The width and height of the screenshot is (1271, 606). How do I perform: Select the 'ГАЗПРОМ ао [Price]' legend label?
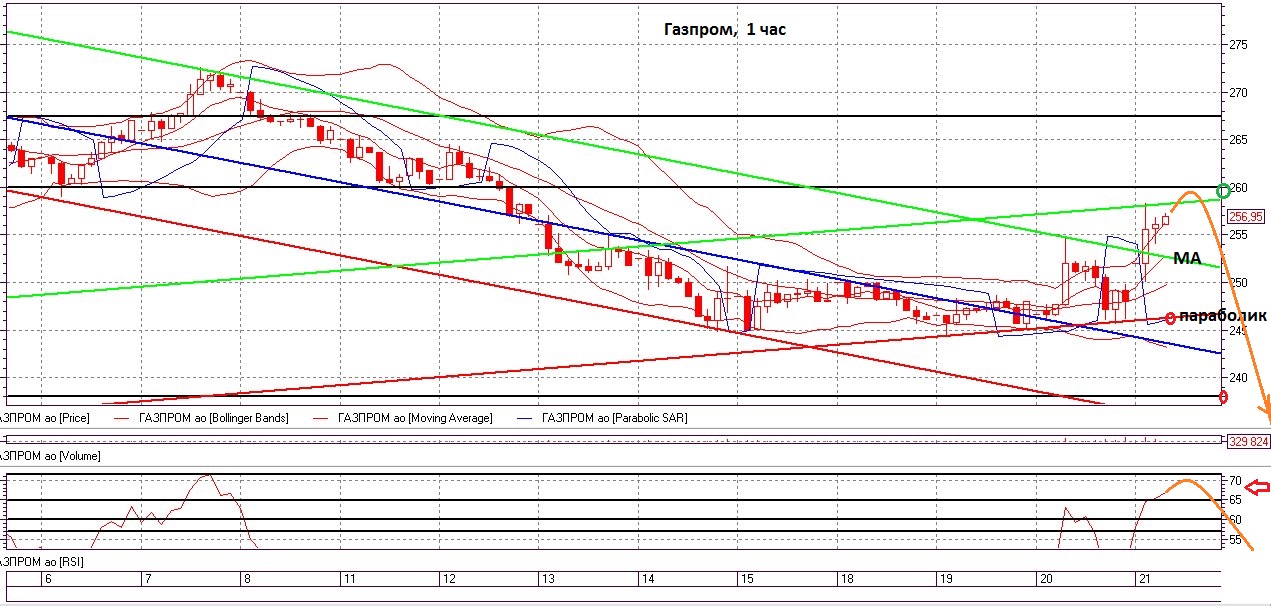(44, 417)
